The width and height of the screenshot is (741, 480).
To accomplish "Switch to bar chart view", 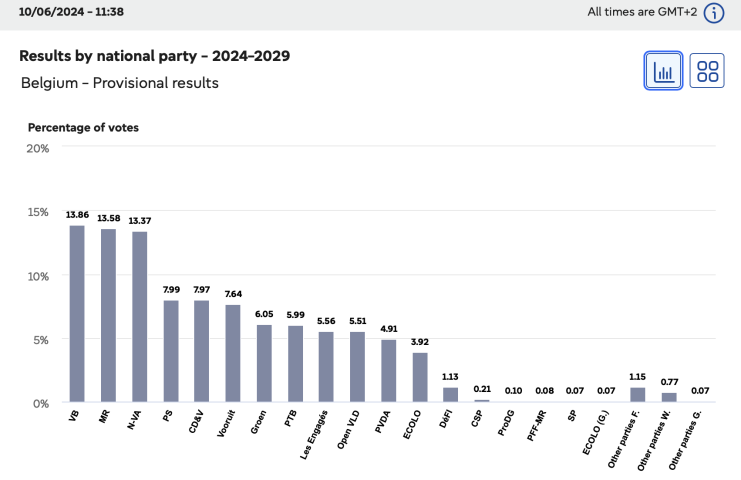I will (x=663, y=71).
